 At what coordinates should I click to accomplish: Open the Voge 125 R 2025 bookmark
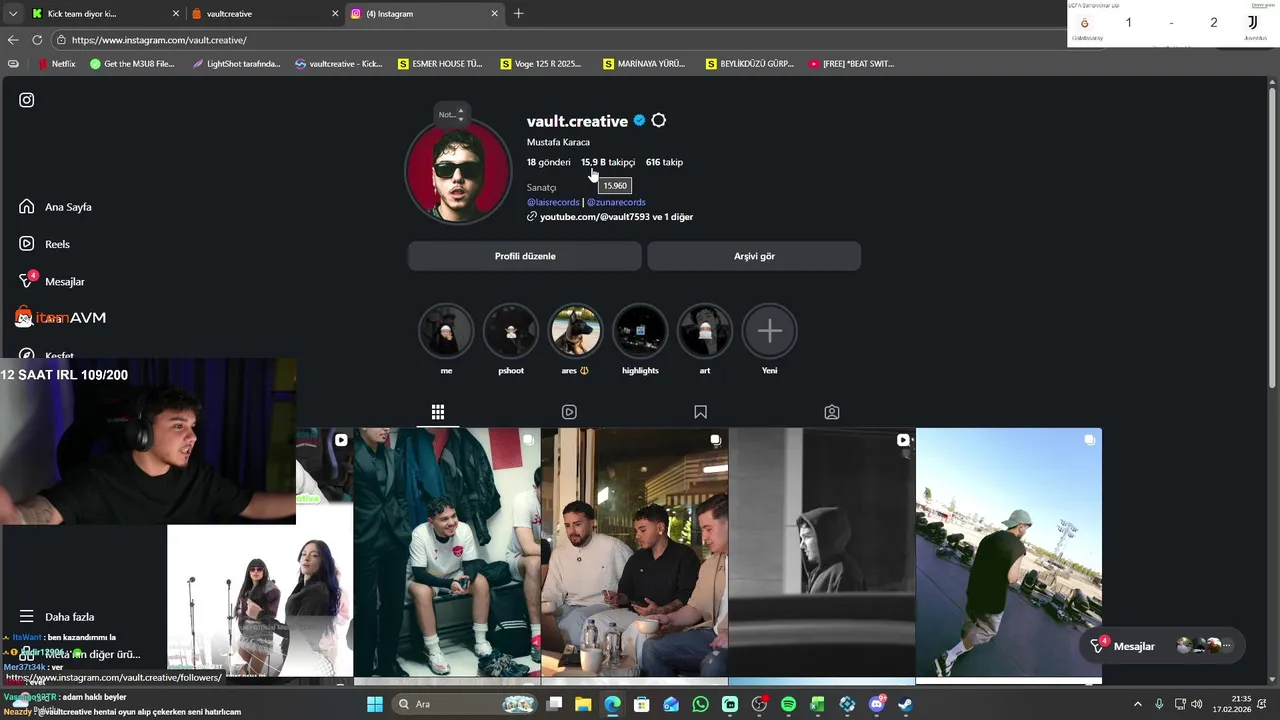[x=541, y=64]
